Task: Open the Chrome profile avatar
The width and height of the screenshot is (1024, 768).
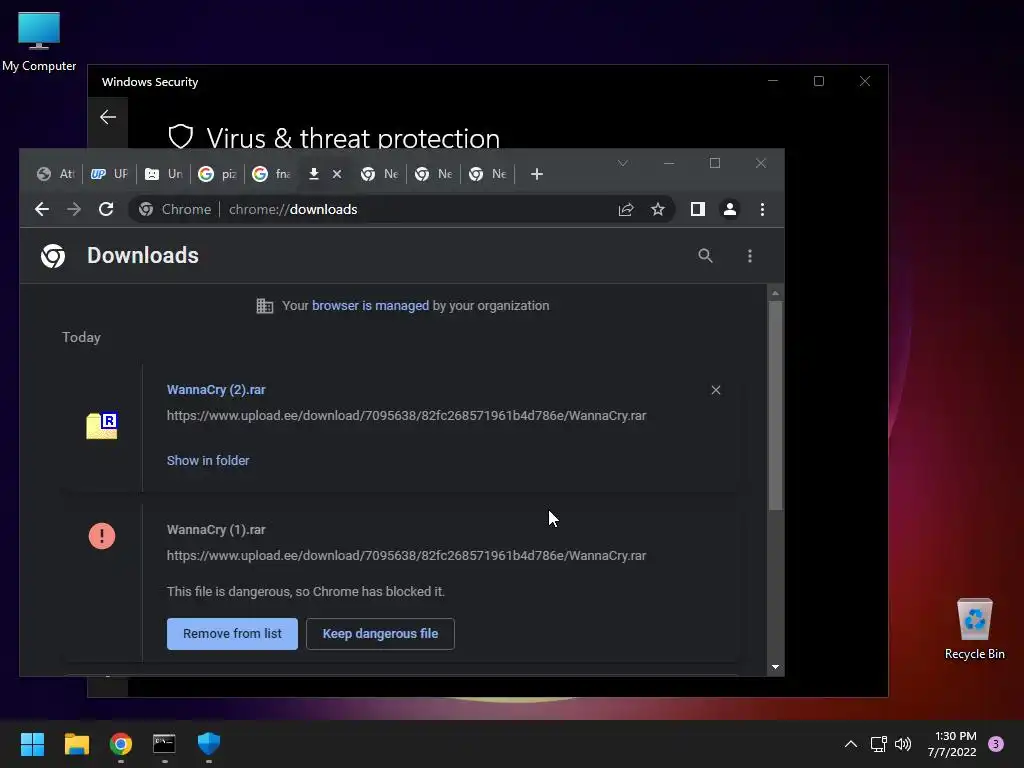Action: pos(729,209)
